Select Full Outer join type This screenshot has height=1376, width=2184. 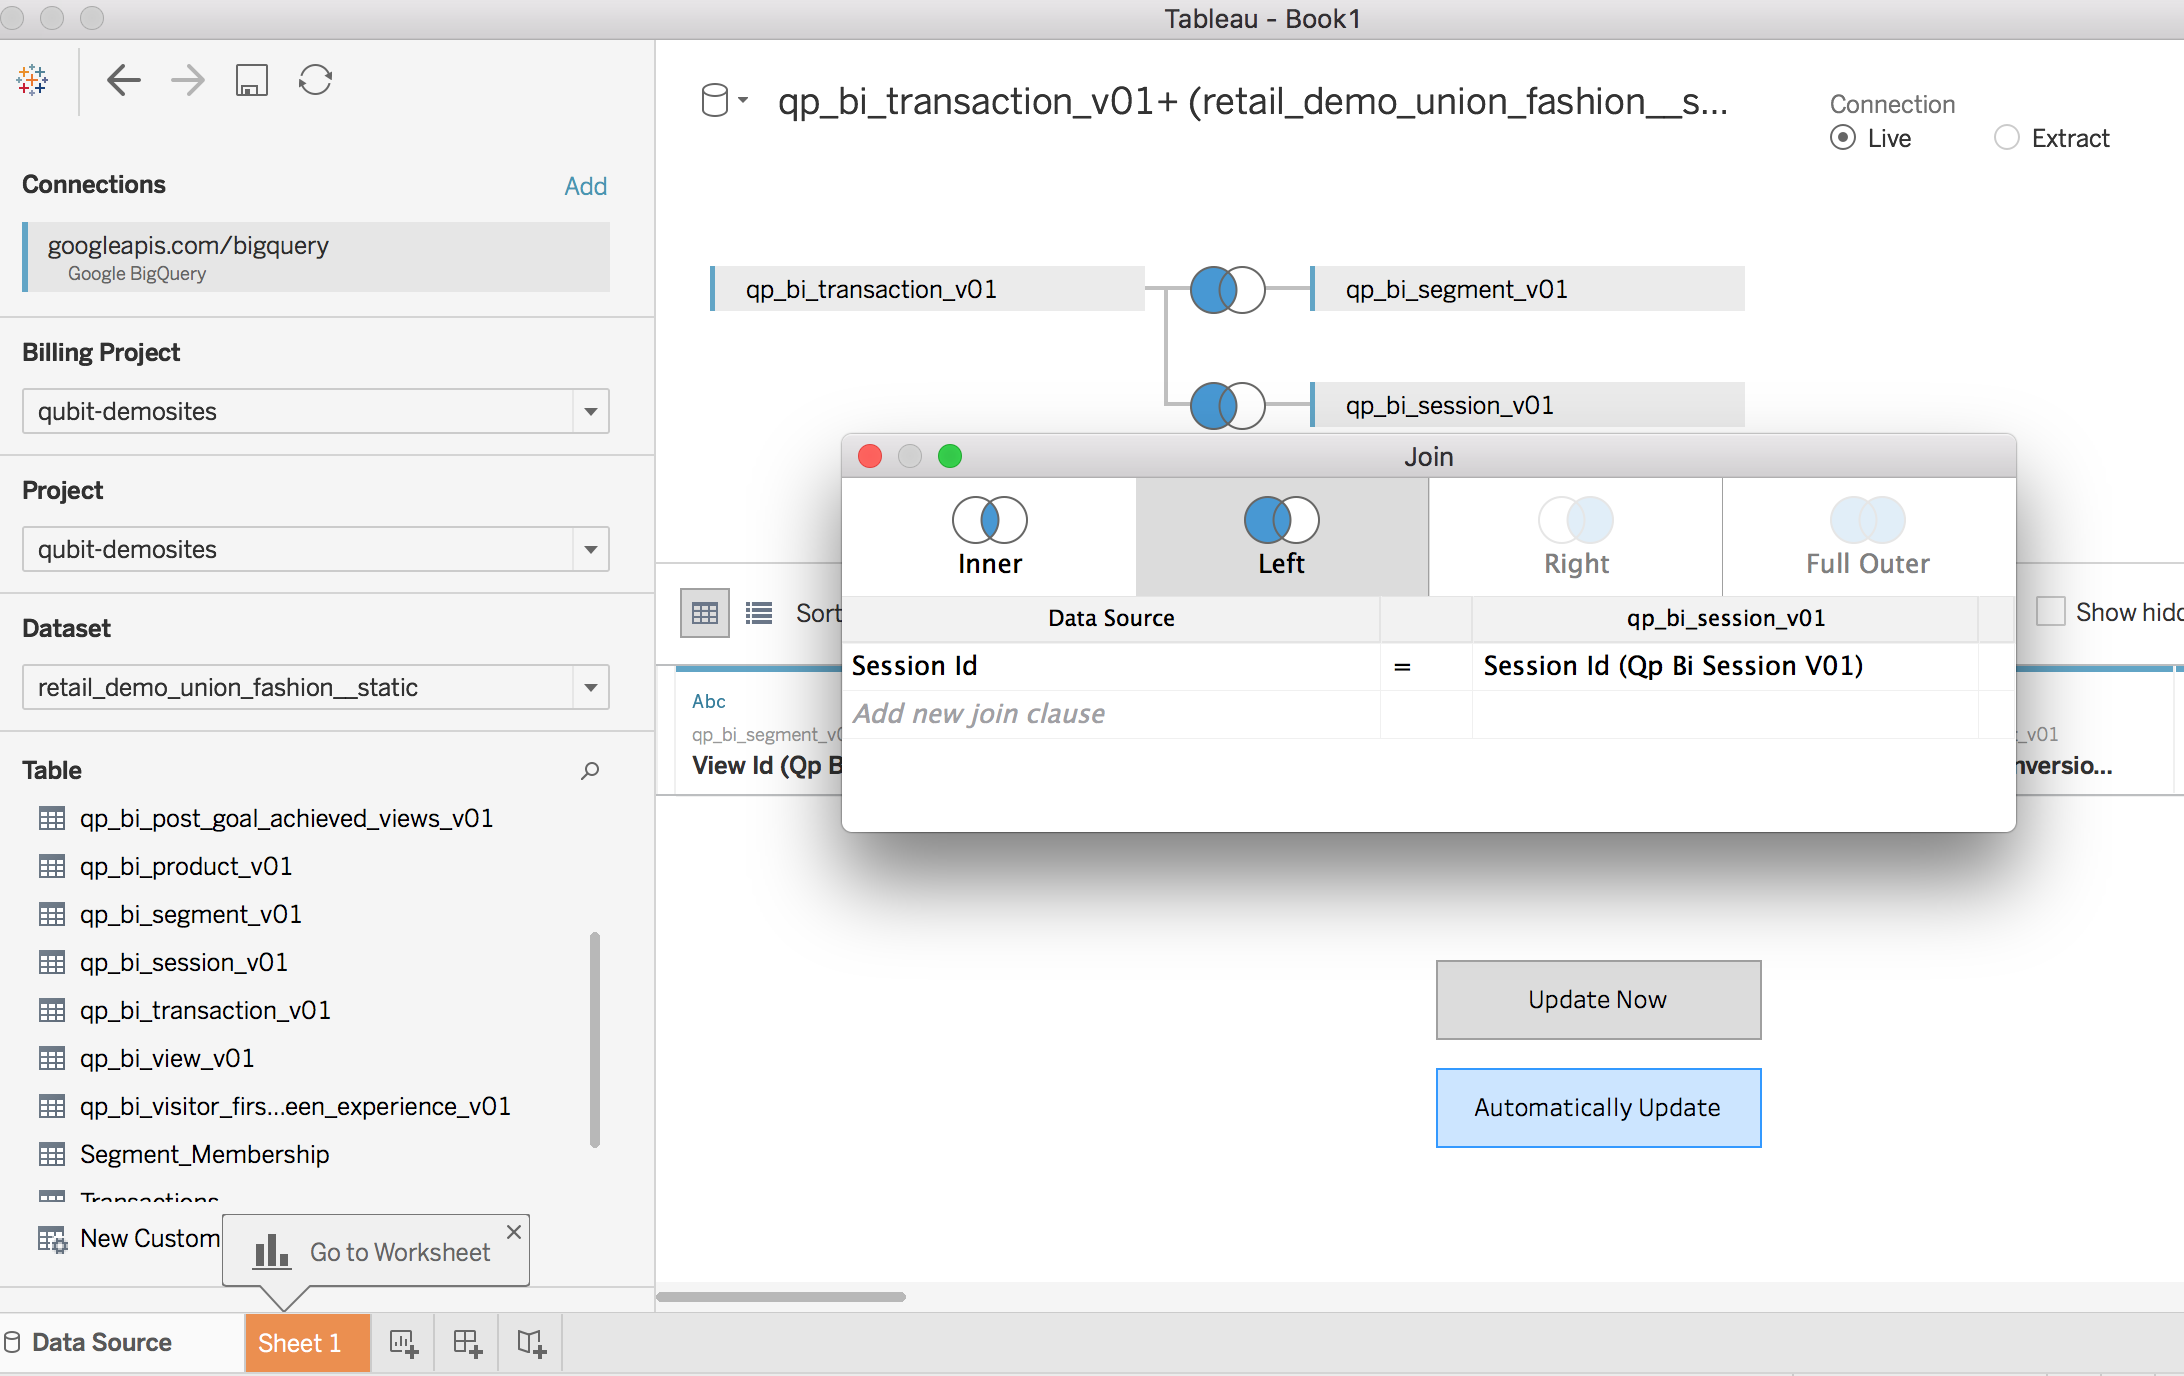pos(1868,537)
